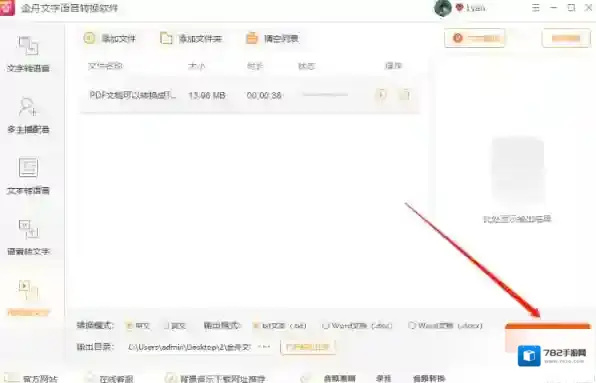Open the hamburger menu in the title bar
This screenshot has width=596, height=383.
click(x=536, y=8)
